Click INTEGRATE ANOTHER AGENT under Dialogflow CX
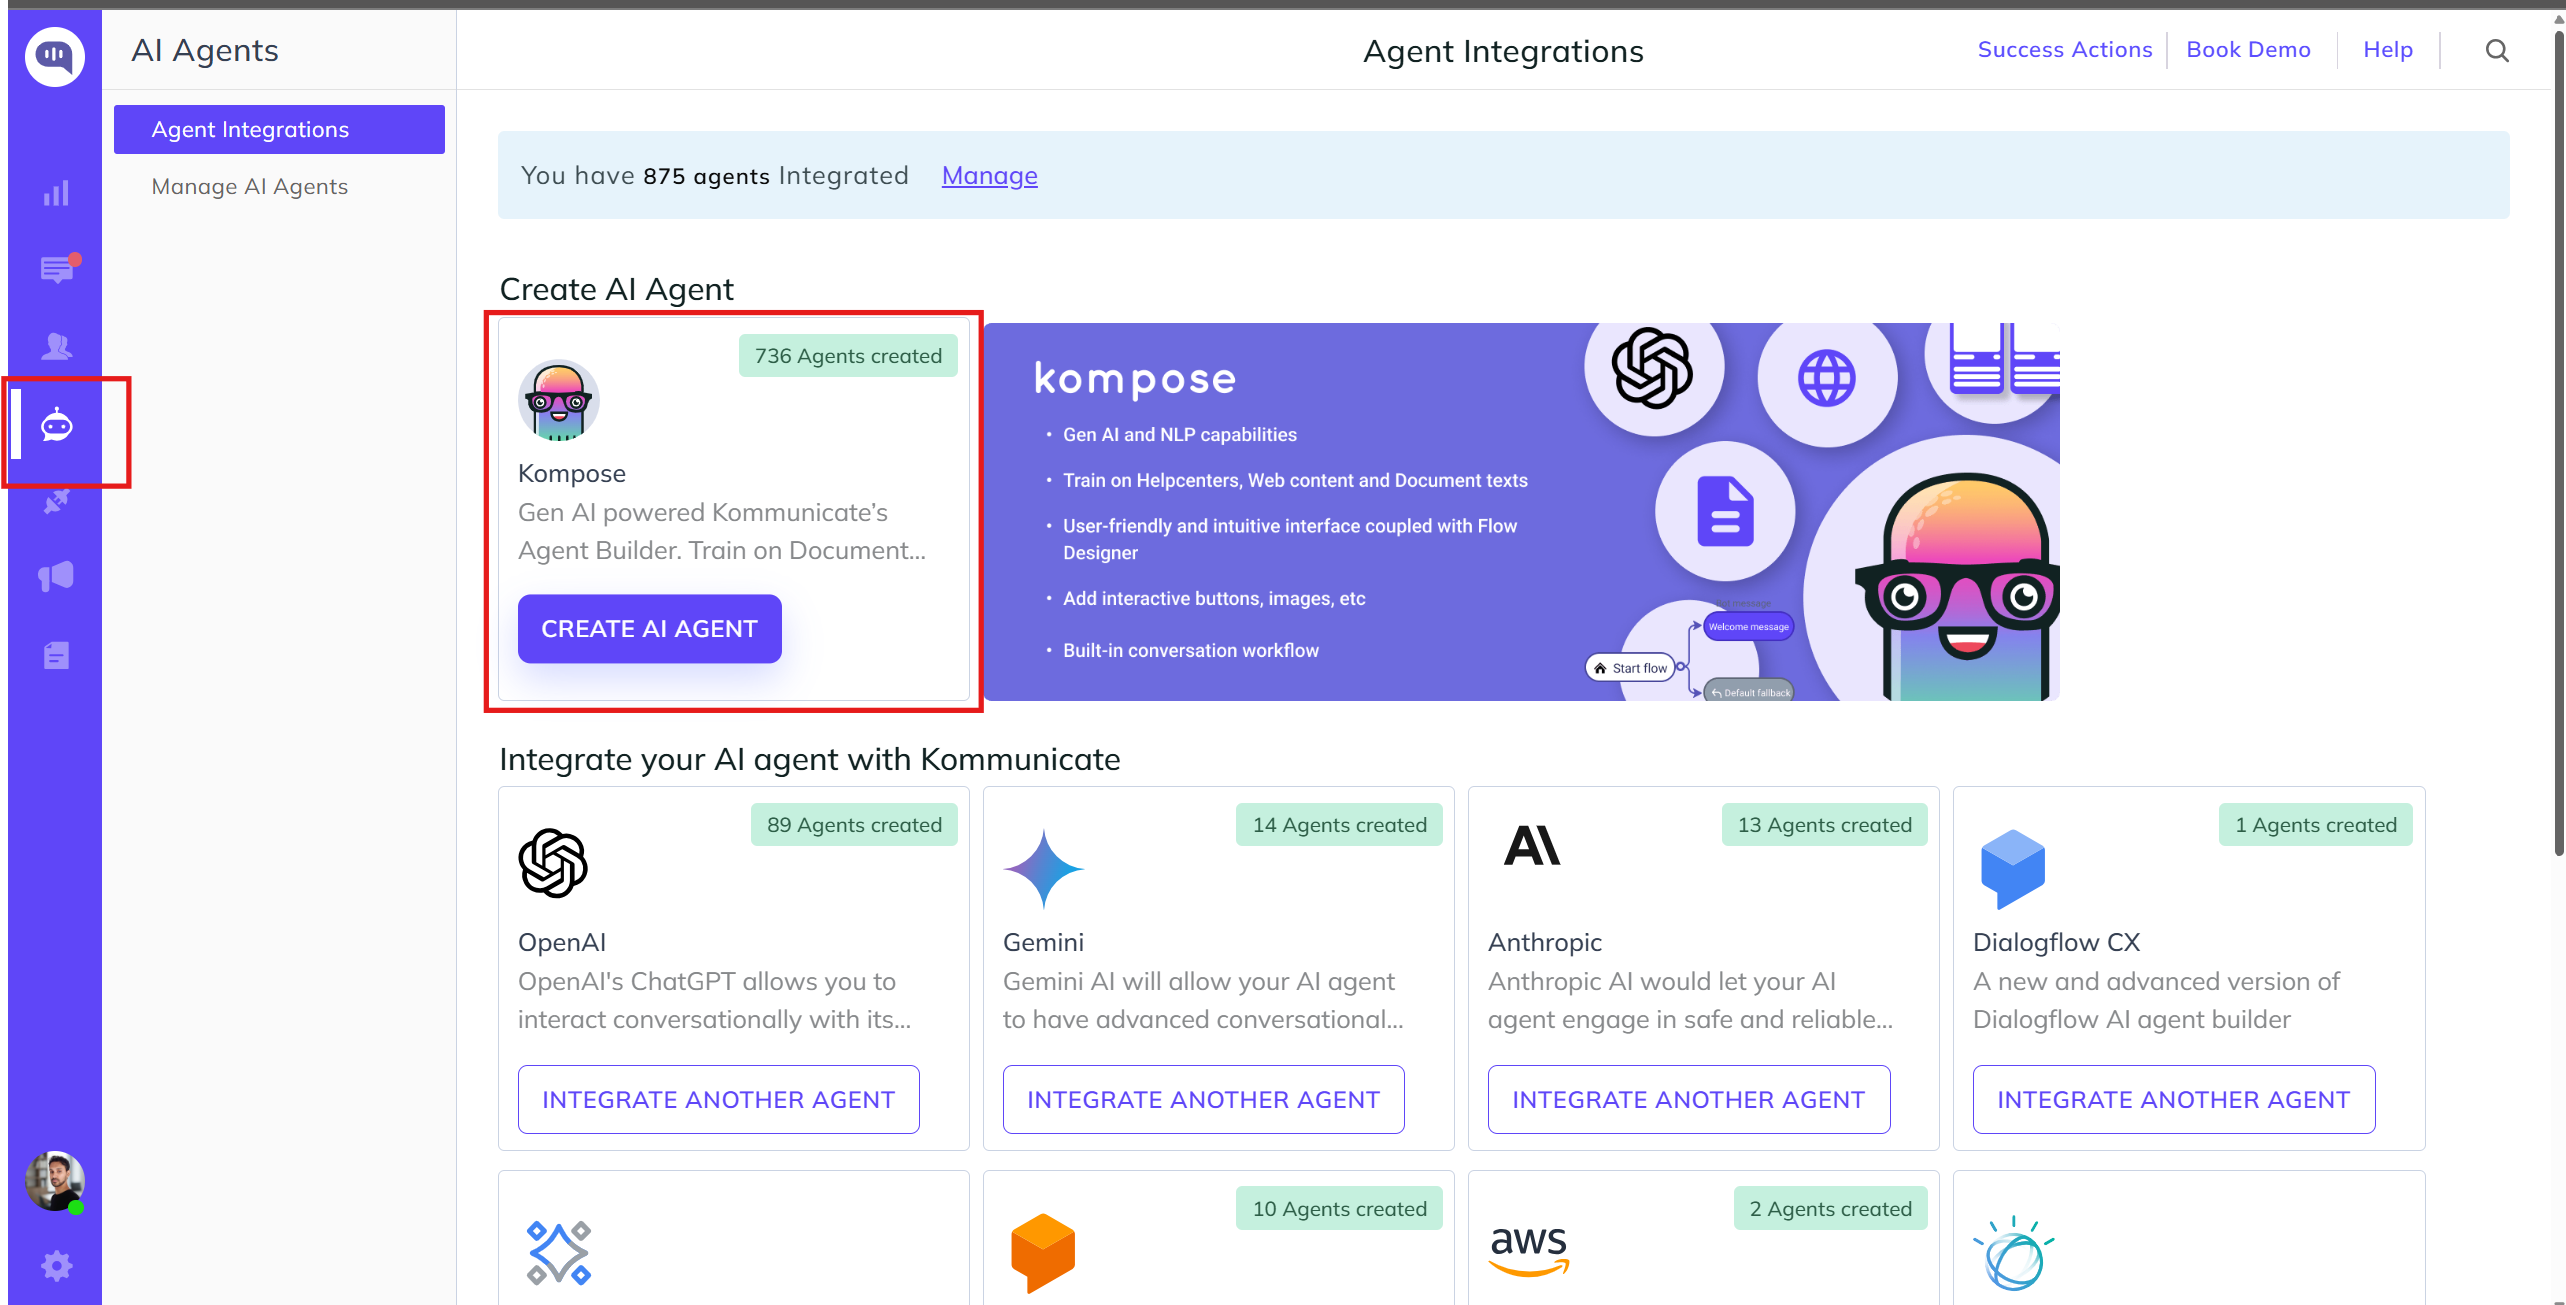 pos(2174,1099)
